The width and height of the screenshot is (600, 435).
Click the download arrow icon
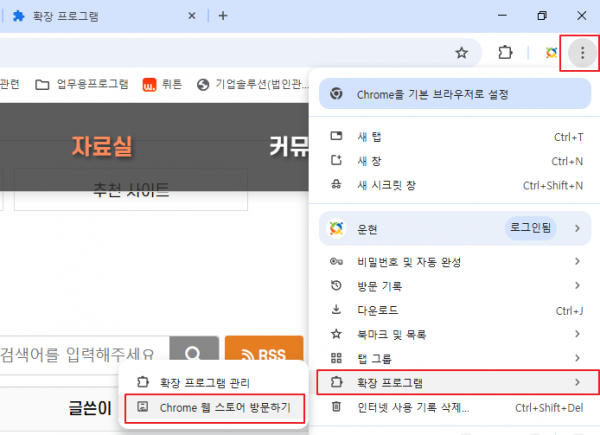(336, 309)
